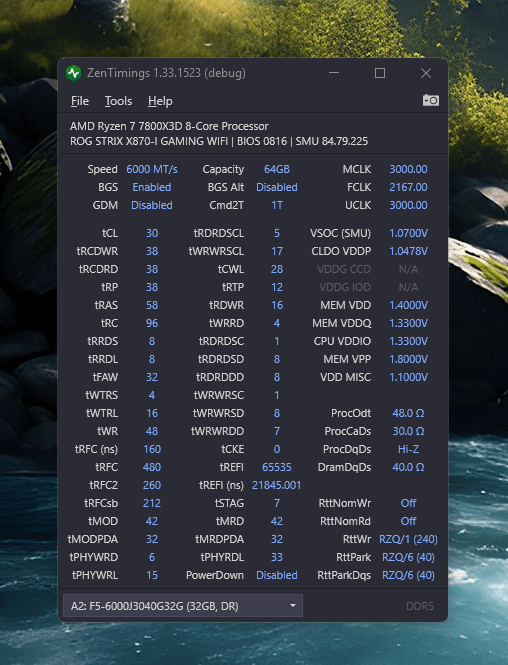Click the ProcOdt value 48.0 Ω
The image size is (508, 665).
[408, 413]
